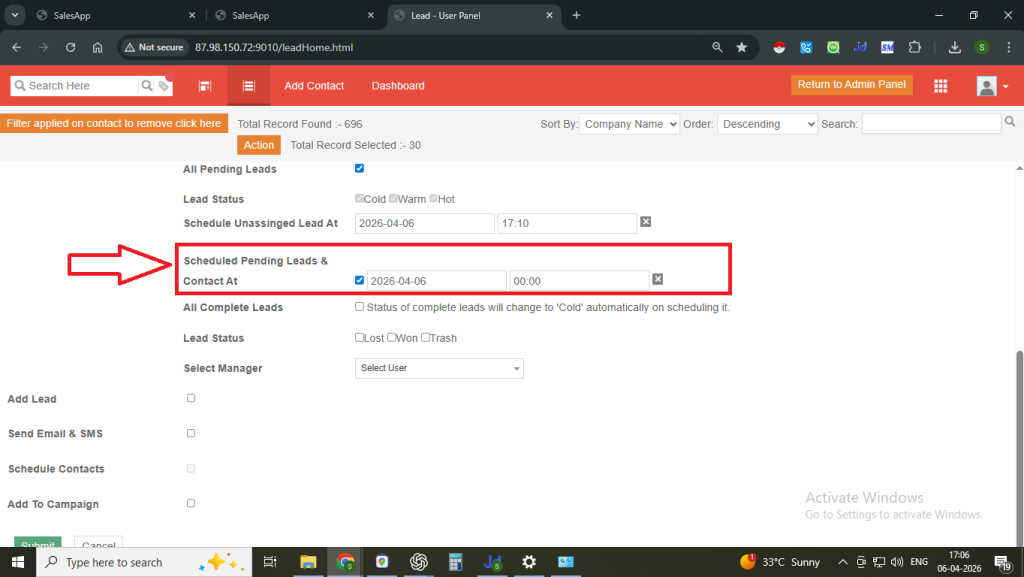Open Calculator from the Windows taskbar
The image size is (1024, 577).
click(x=456, y=562)
